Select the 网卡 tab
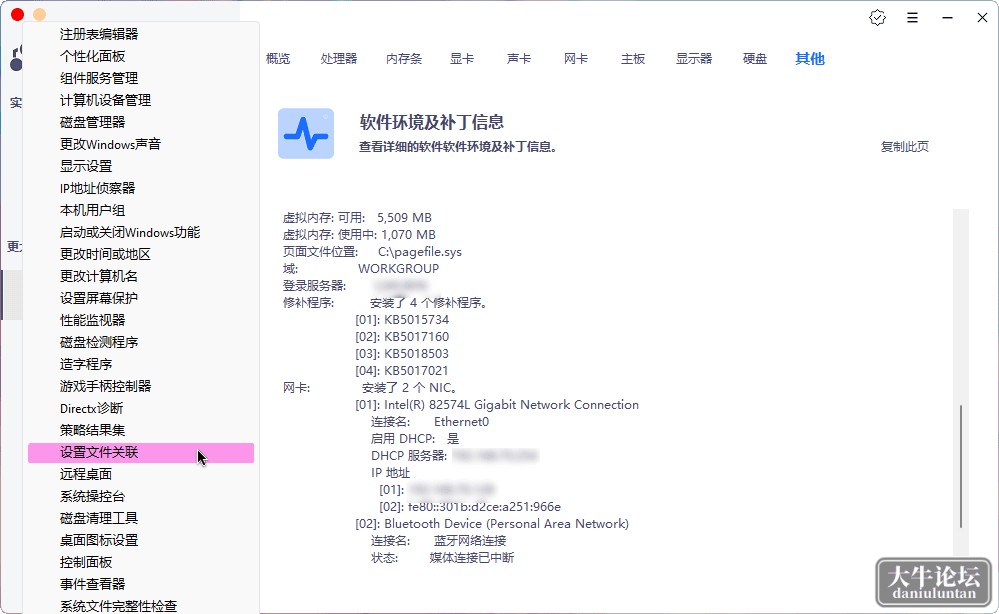Viewport: 999px width, 614px height. tap(576, 59)
